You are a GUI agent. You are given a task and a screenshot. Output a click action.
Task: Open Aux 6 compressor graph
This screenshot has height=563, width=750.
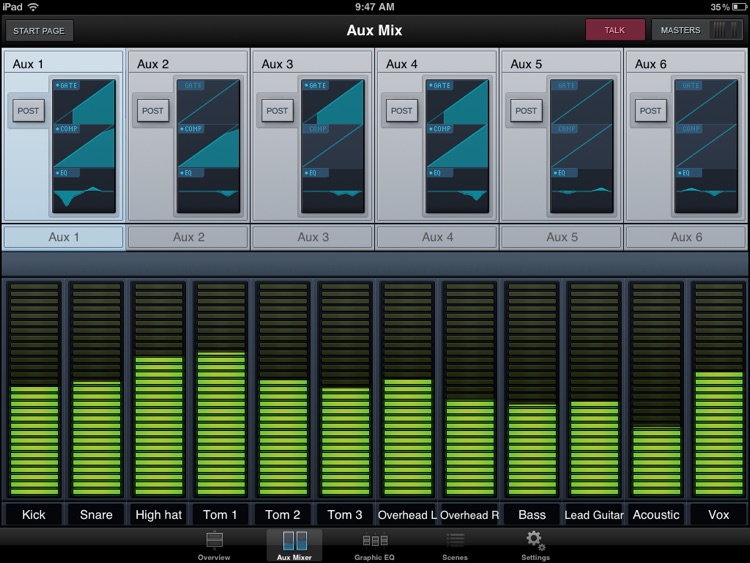click(706, 146)
